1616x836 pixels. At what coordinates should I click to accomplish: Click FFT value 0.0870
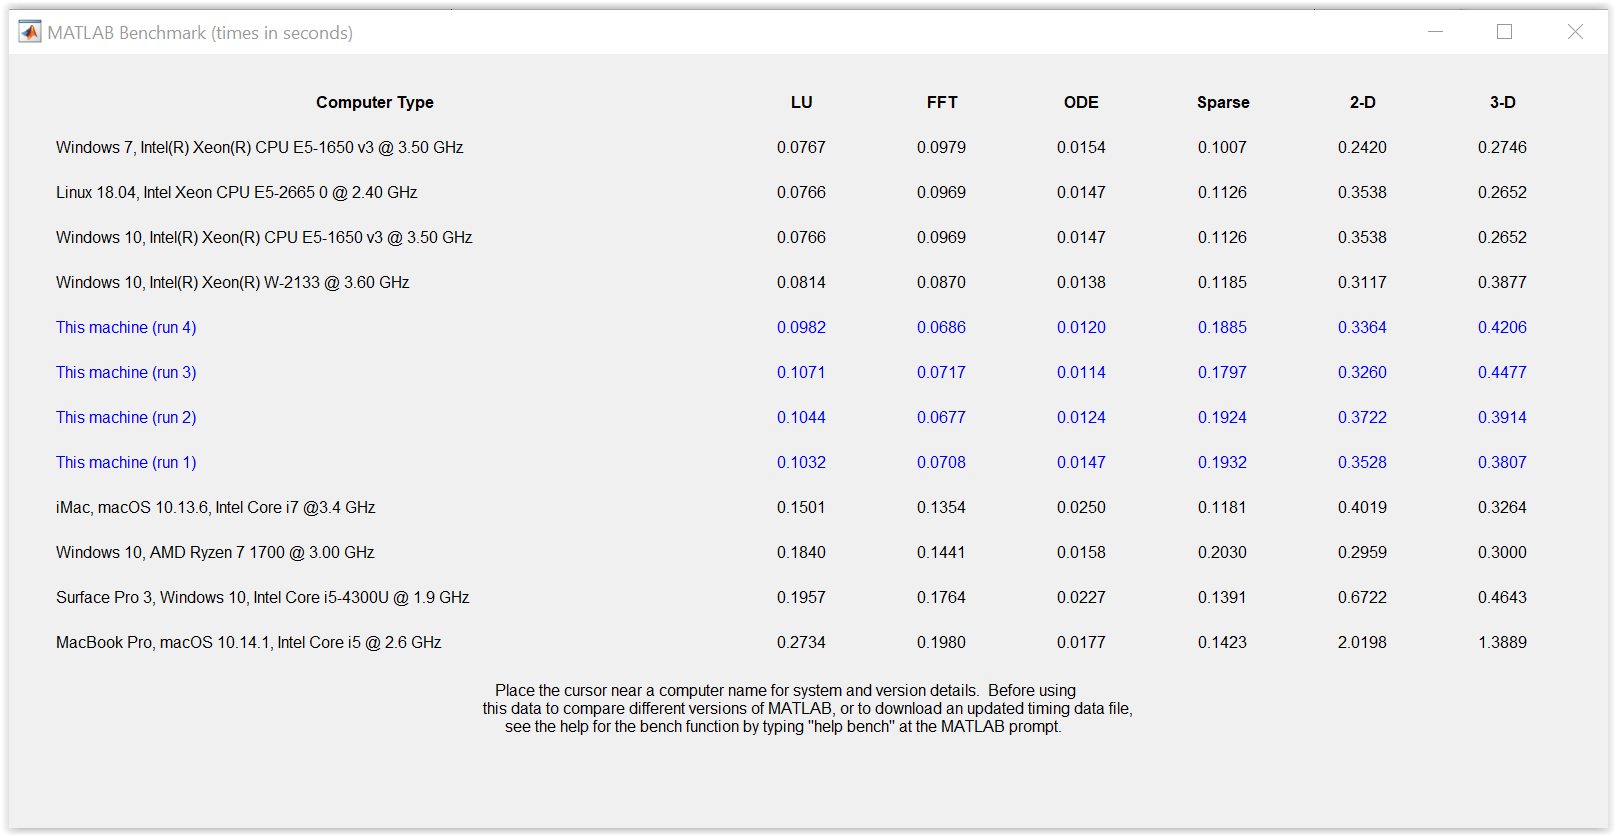tap(942, 282)
